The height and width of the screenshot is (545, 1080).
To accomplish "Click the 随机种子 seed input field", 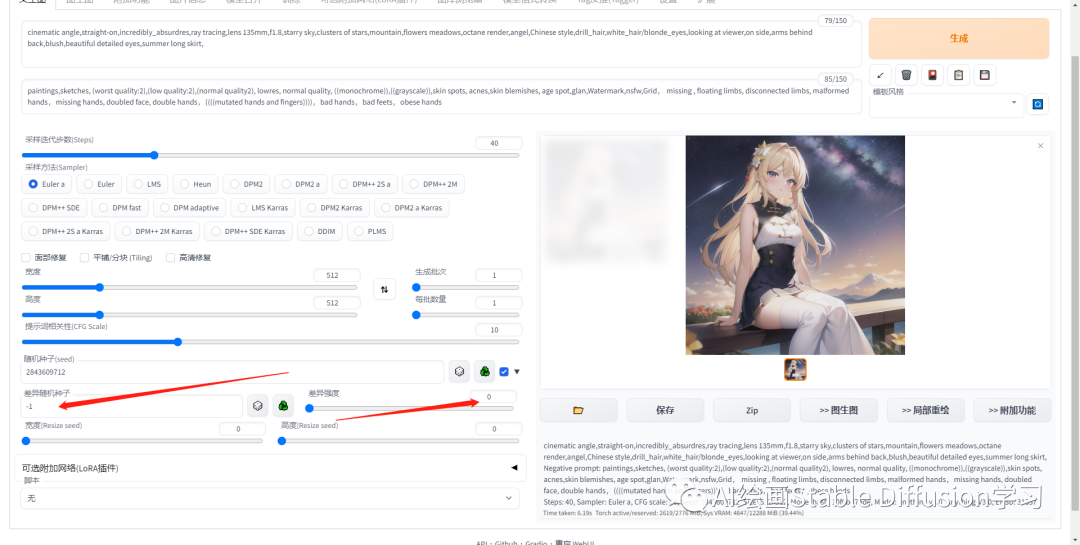I will pos(233,372).
